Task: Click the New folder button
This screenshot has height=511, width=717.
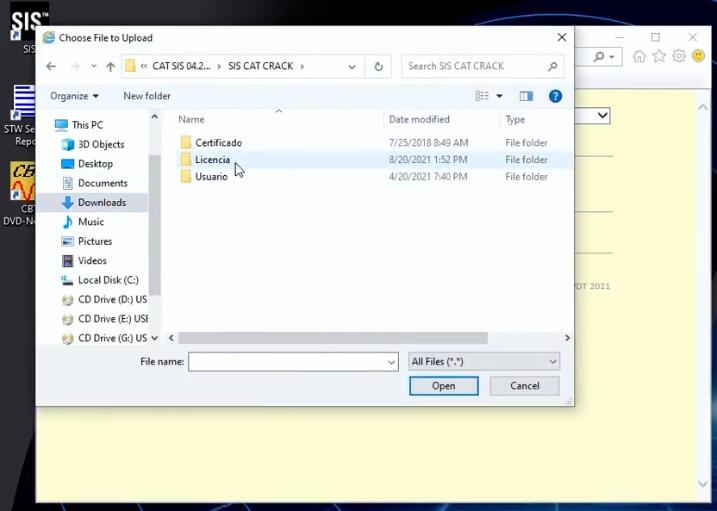Action: pyautogui.click(x=147, y=96)
